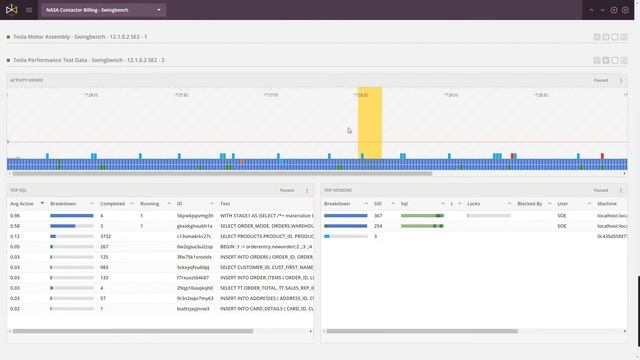Image resolution: width=640 pixels, height=360 pixels.
Task: Select SQL row SELECT TT.ORDER_TOTAL
Action: (x=160, y=288)
